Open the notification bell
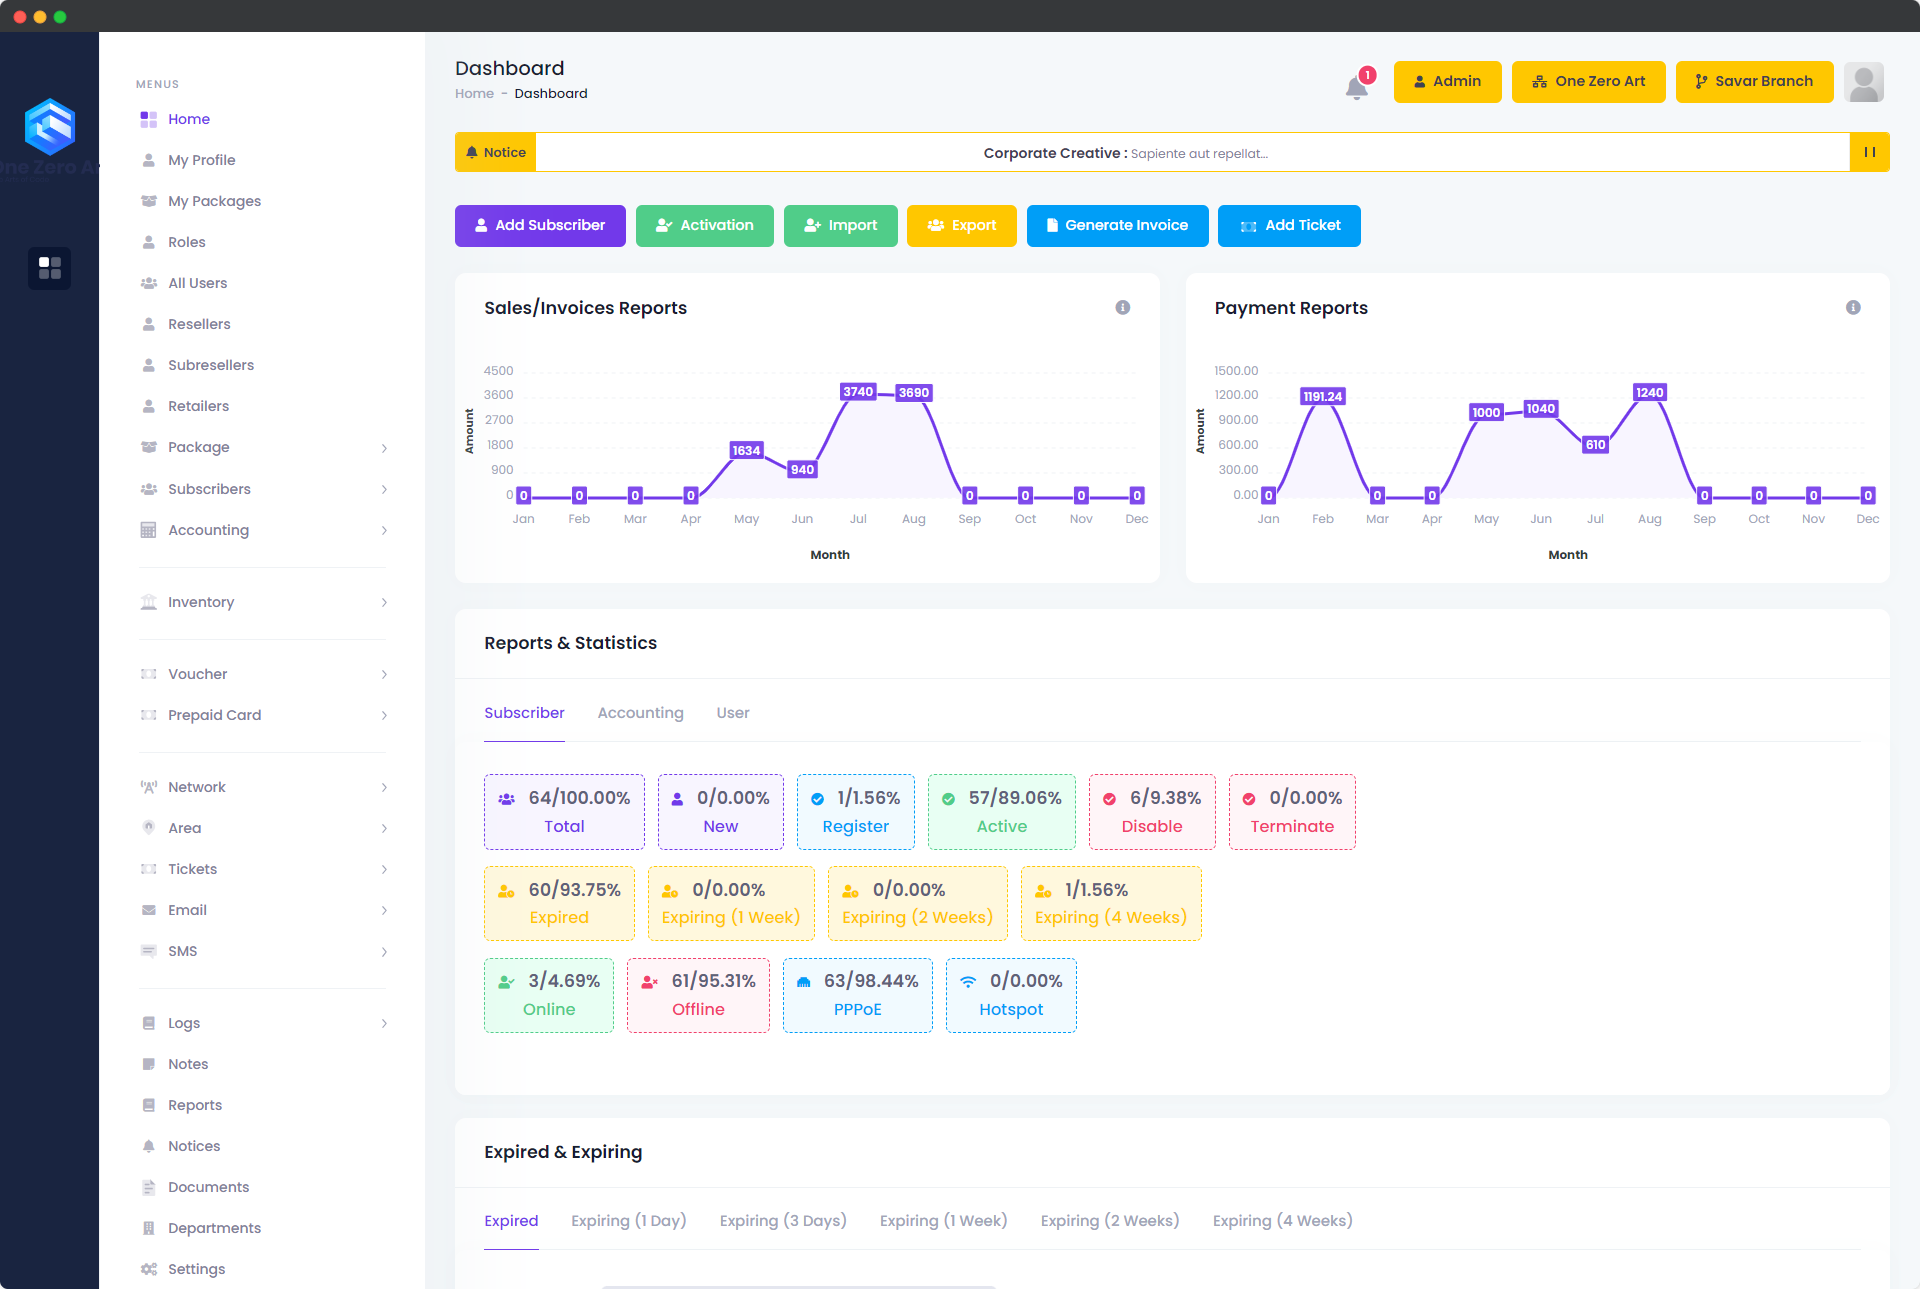Image resolution: width=1920 pixels, height=1289 pixels. 1357,87
